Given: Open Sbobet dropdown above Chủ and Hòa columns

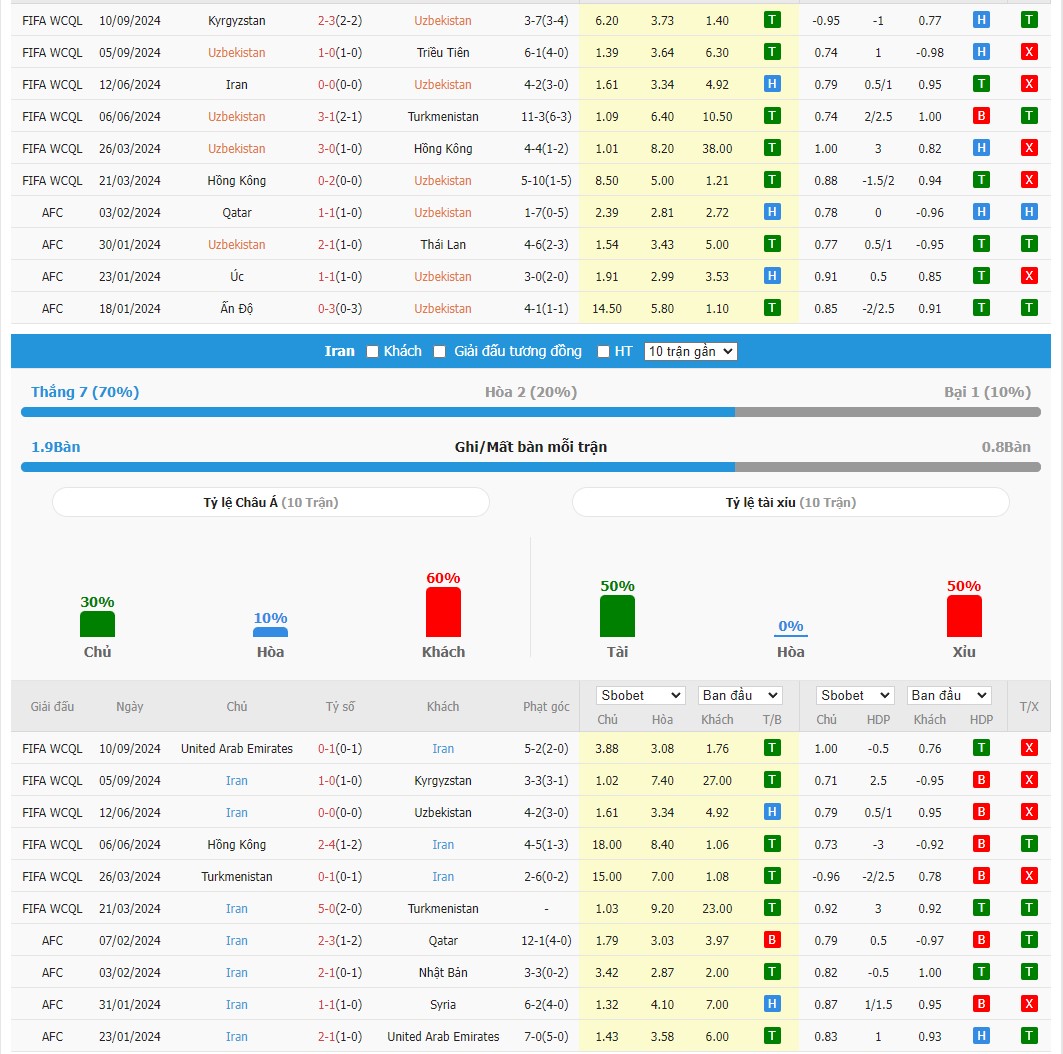Looking at the screenshot, I should click(641, 695).
